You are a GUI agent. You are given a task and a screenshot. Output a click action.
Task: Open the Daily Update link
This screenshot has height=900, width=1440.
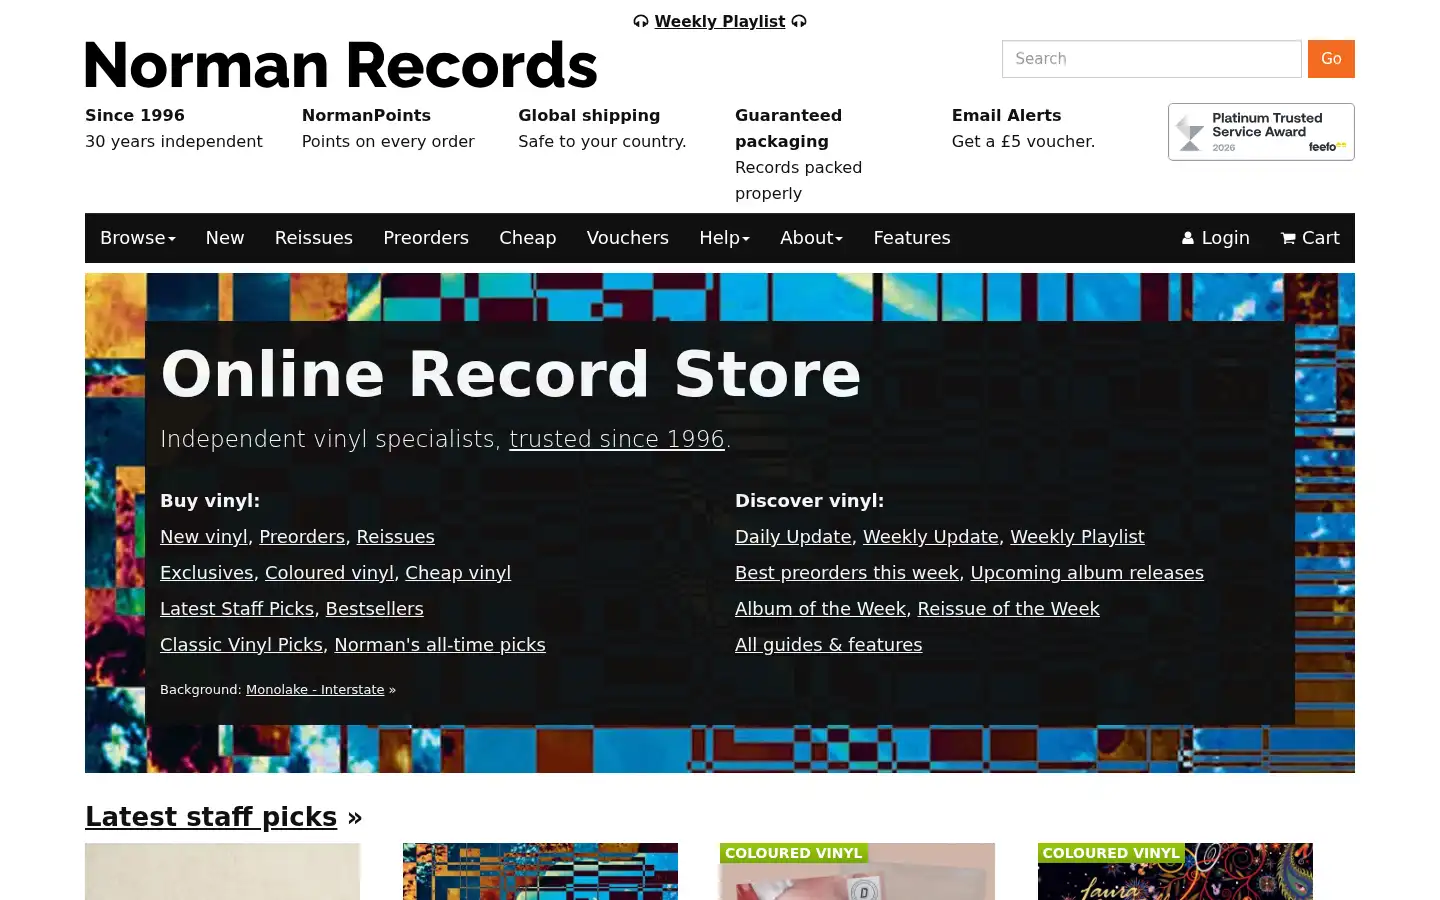coord(793,537)
